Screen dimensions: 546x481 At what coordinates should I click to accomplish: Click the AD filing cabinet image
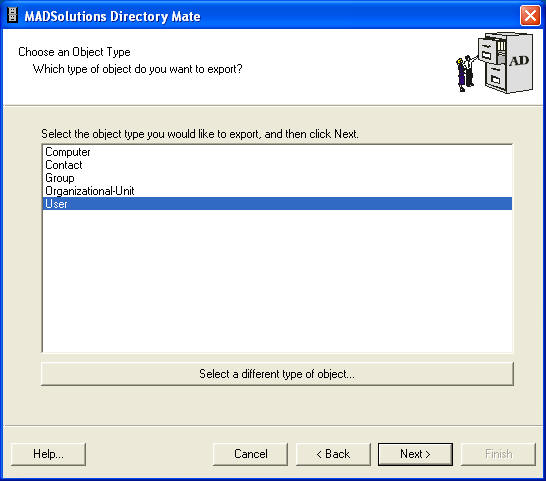coord(495,62)
